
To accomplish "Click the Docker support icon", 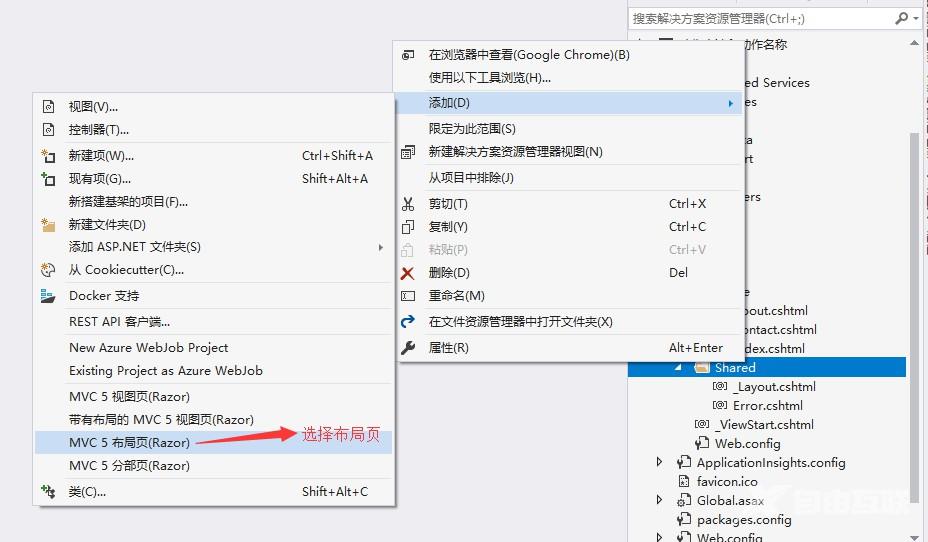I will 48,296.
